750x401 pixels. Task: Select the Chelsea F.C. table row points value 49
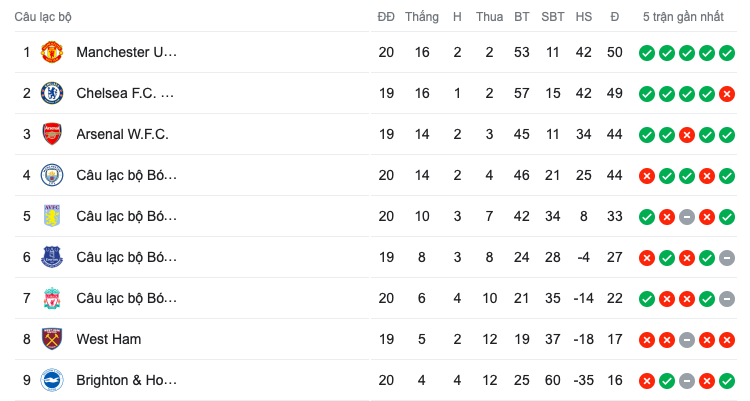click(614, 93)
